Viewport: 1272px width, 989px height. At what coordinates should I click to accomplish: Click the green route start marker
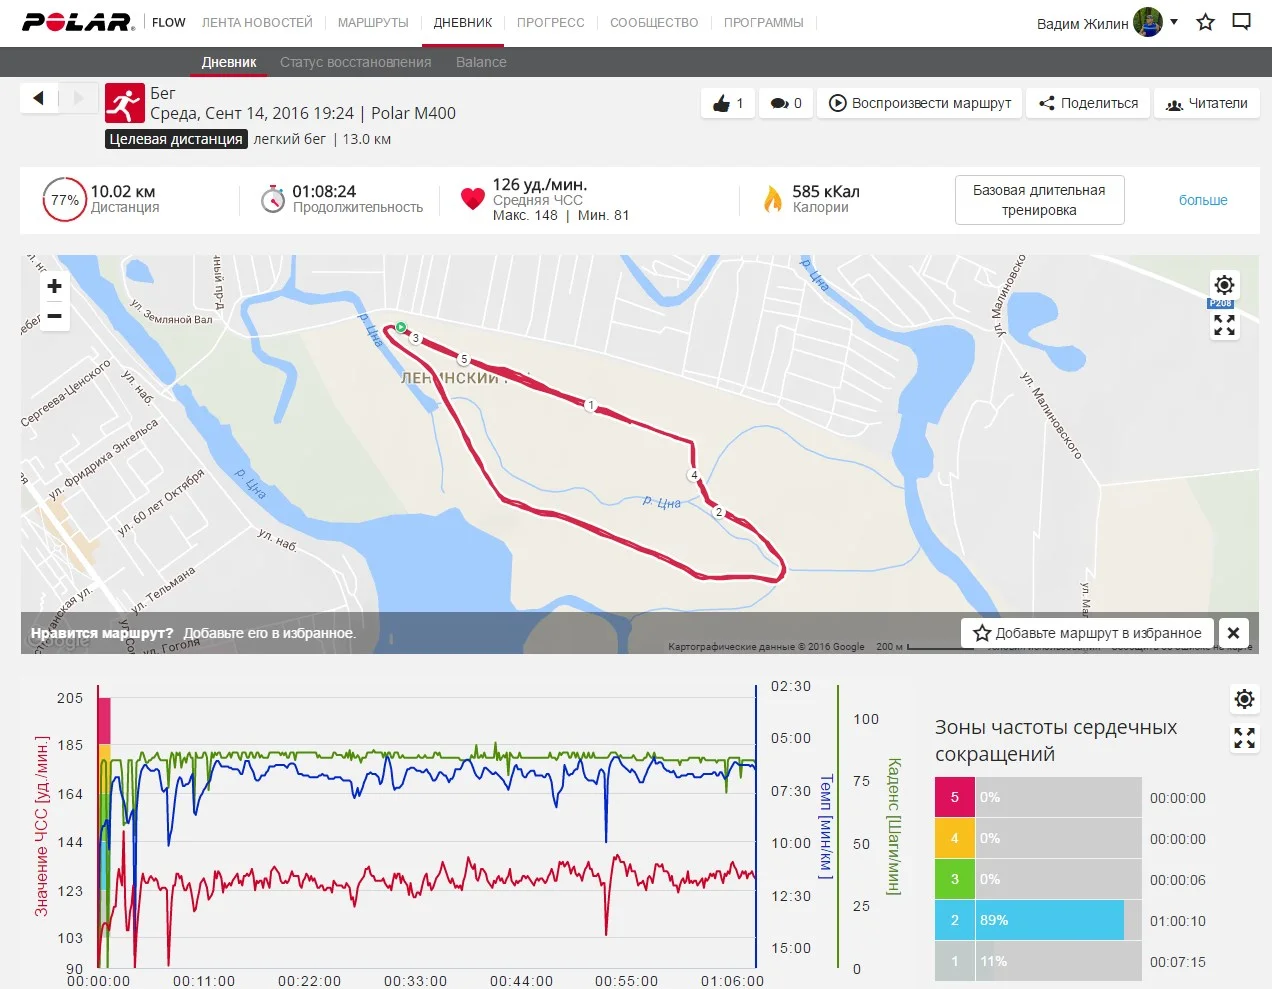pos(400,327)
